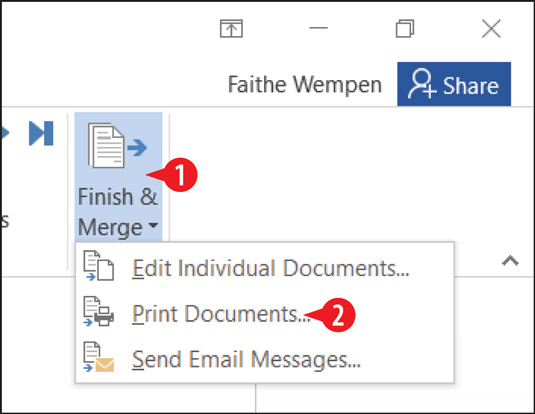Open the Ribbon Display Options icon
This screenshot has height=414, width=535.
click(x=231, y=29)
